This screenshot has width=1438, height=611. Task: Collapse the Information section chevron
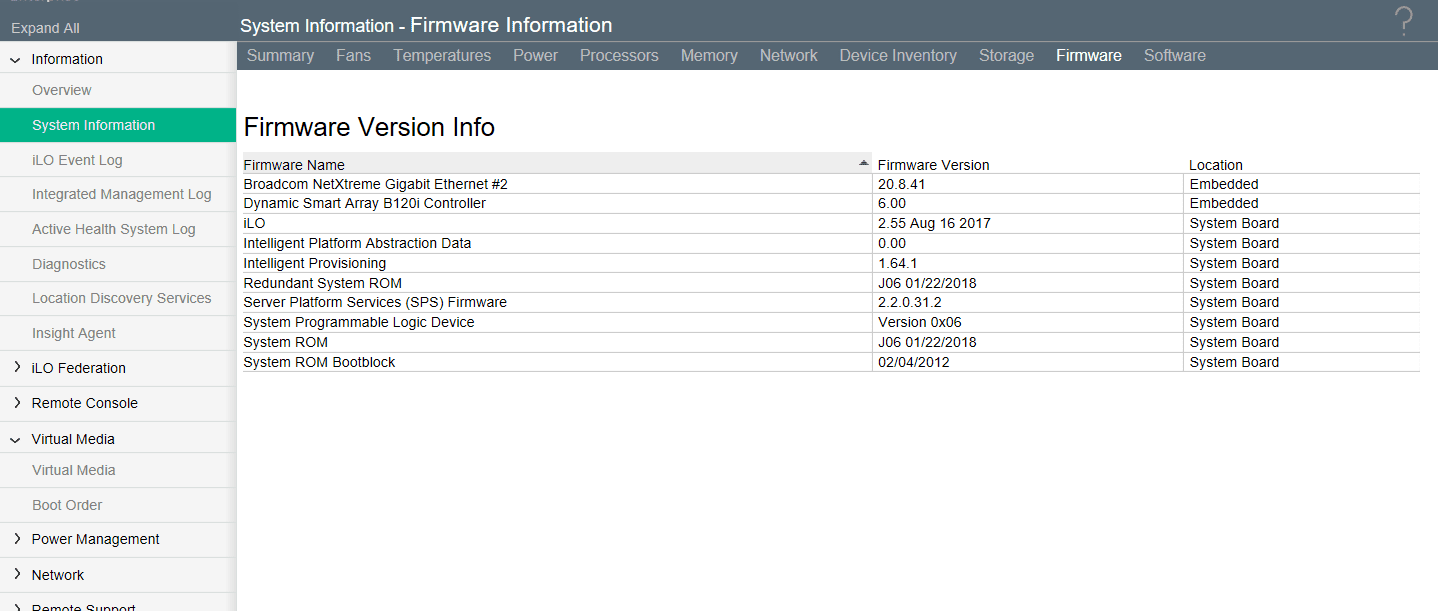[15, 59]
